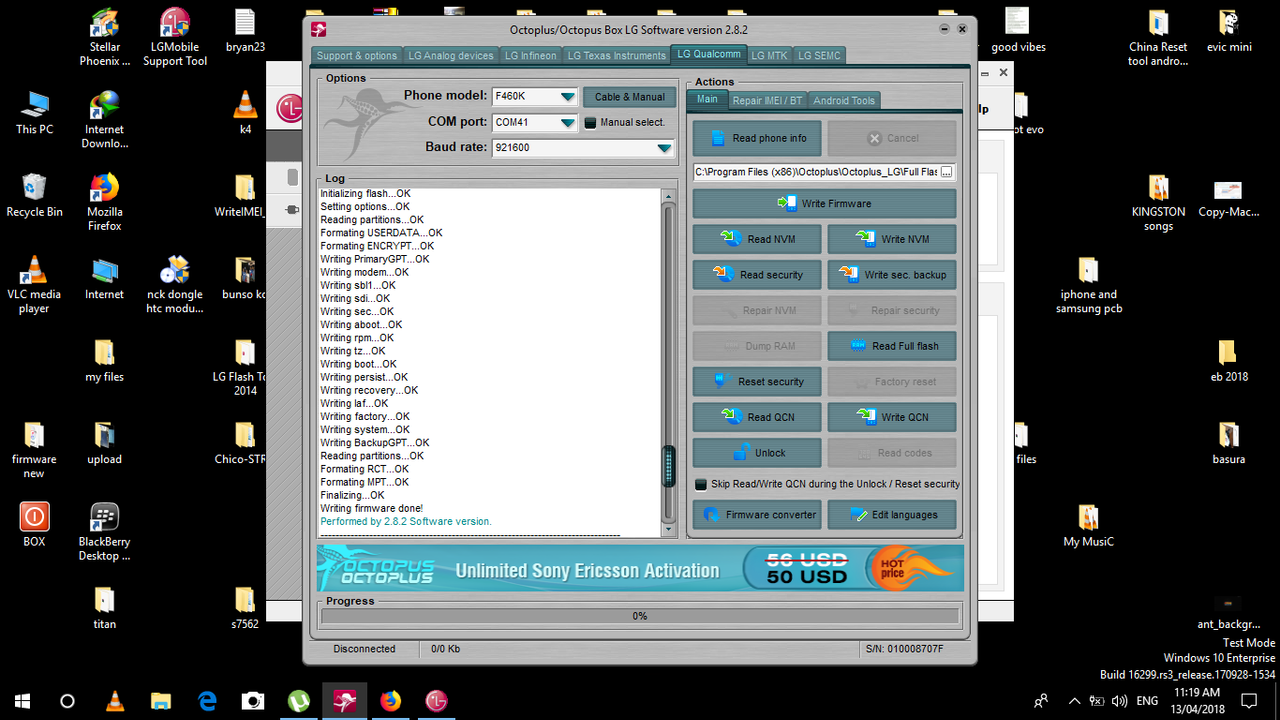The width and height of the screenshot is (1280, 720).
Task: Toggle Manual select checkbox for COM port
Action: 591,123
